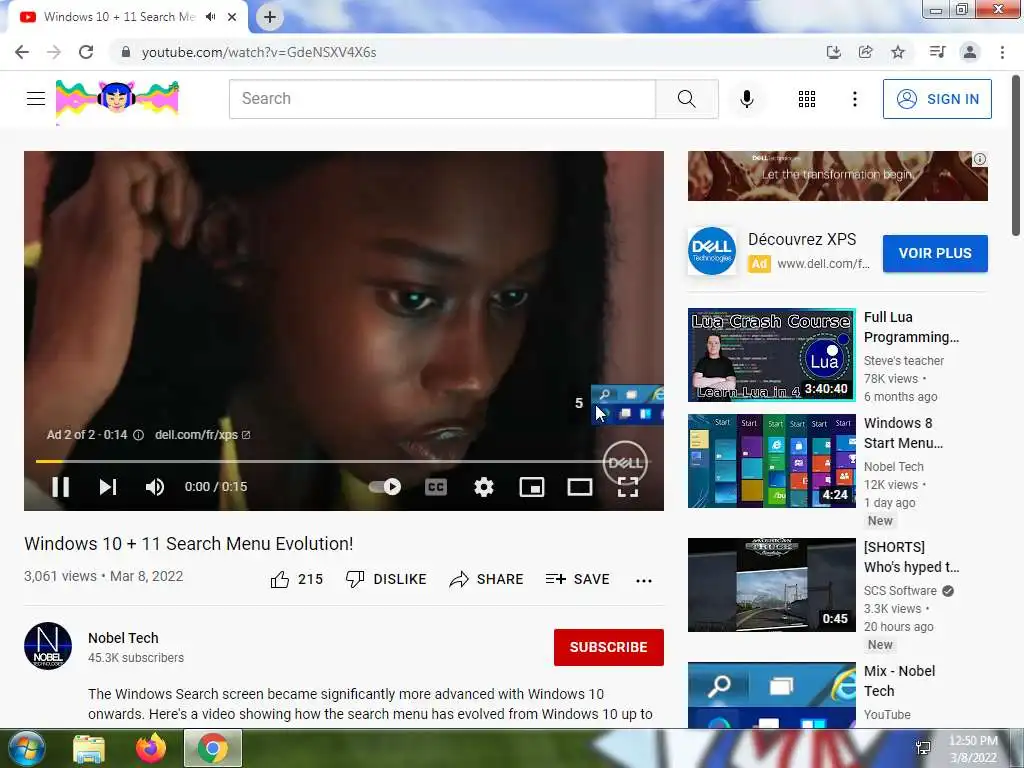Pause the video with the pause button
The width and height of the screenshot is (1024, 768).
(61, 487)
